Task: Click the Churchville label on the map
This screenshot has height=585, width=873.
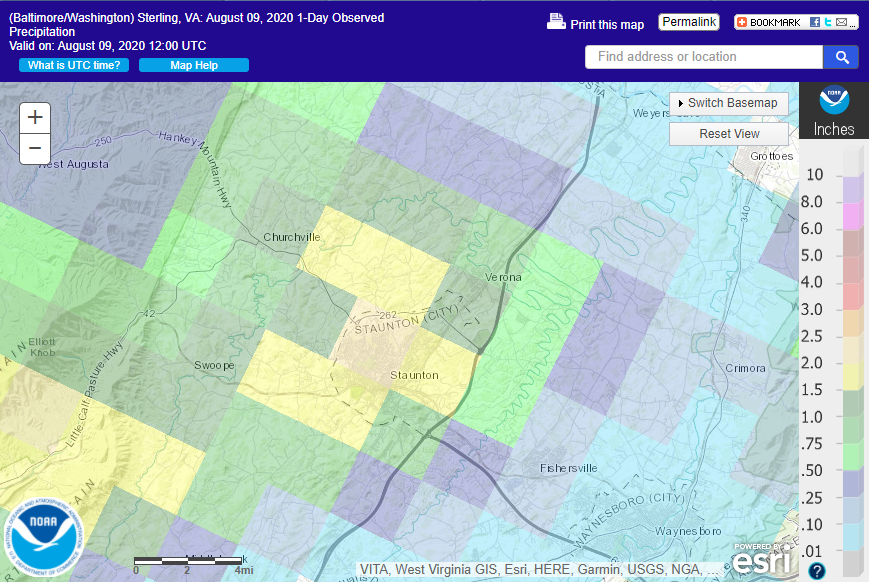Action: (x=293, y=238)
